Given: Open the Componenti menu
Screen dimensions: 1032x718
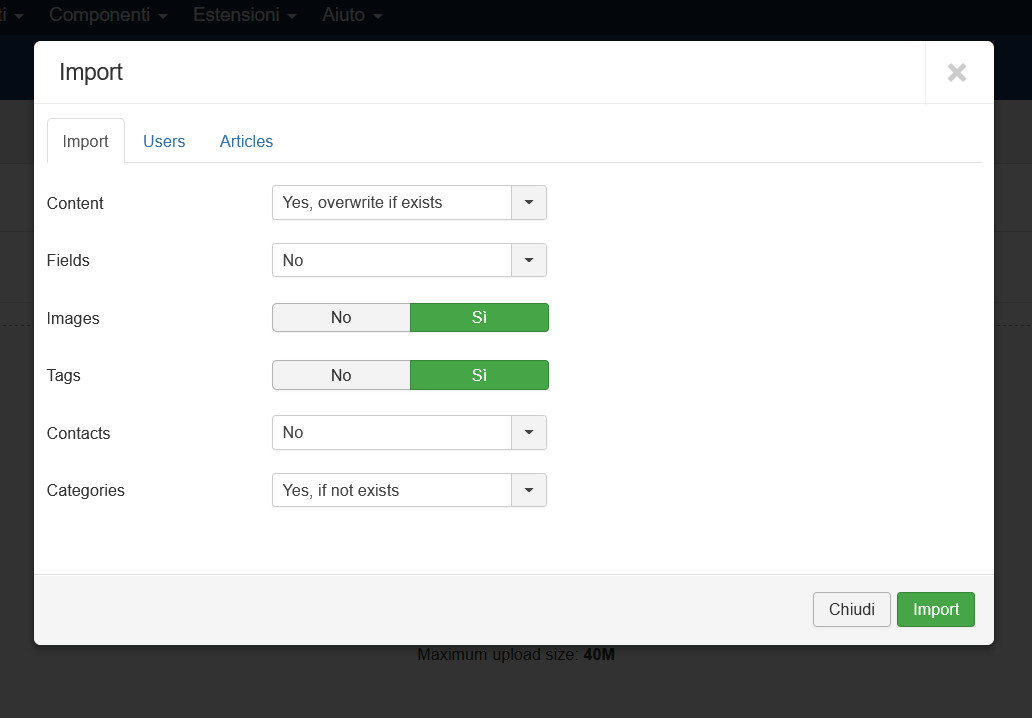Looking at the screenshot, I should (108, 14).
